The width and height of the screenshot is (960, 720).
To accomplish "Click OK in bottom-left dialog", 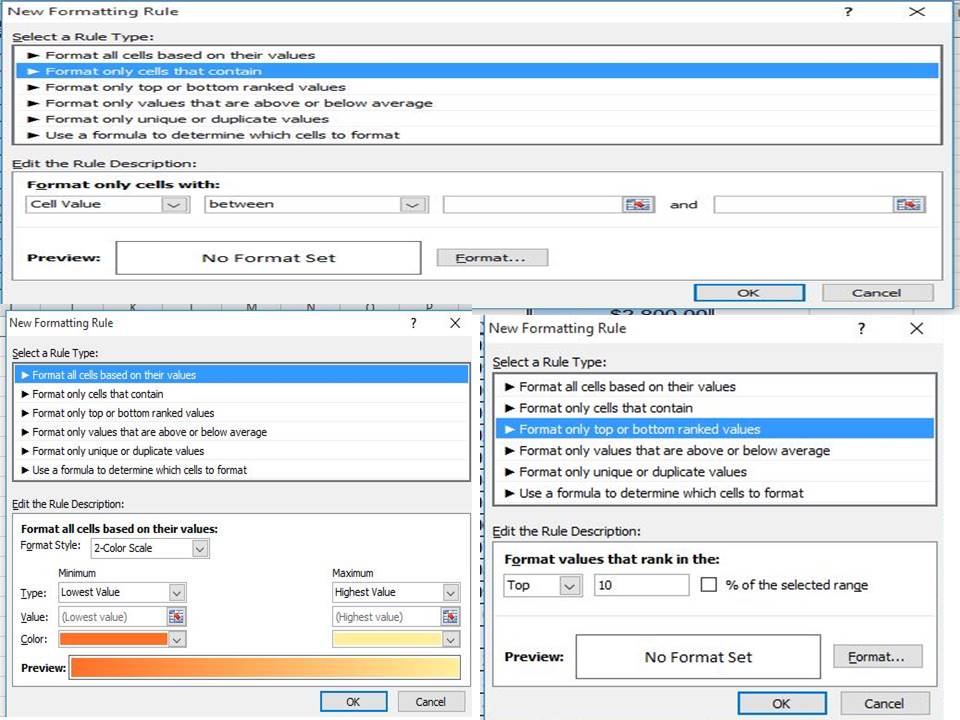I will (353, 702).
